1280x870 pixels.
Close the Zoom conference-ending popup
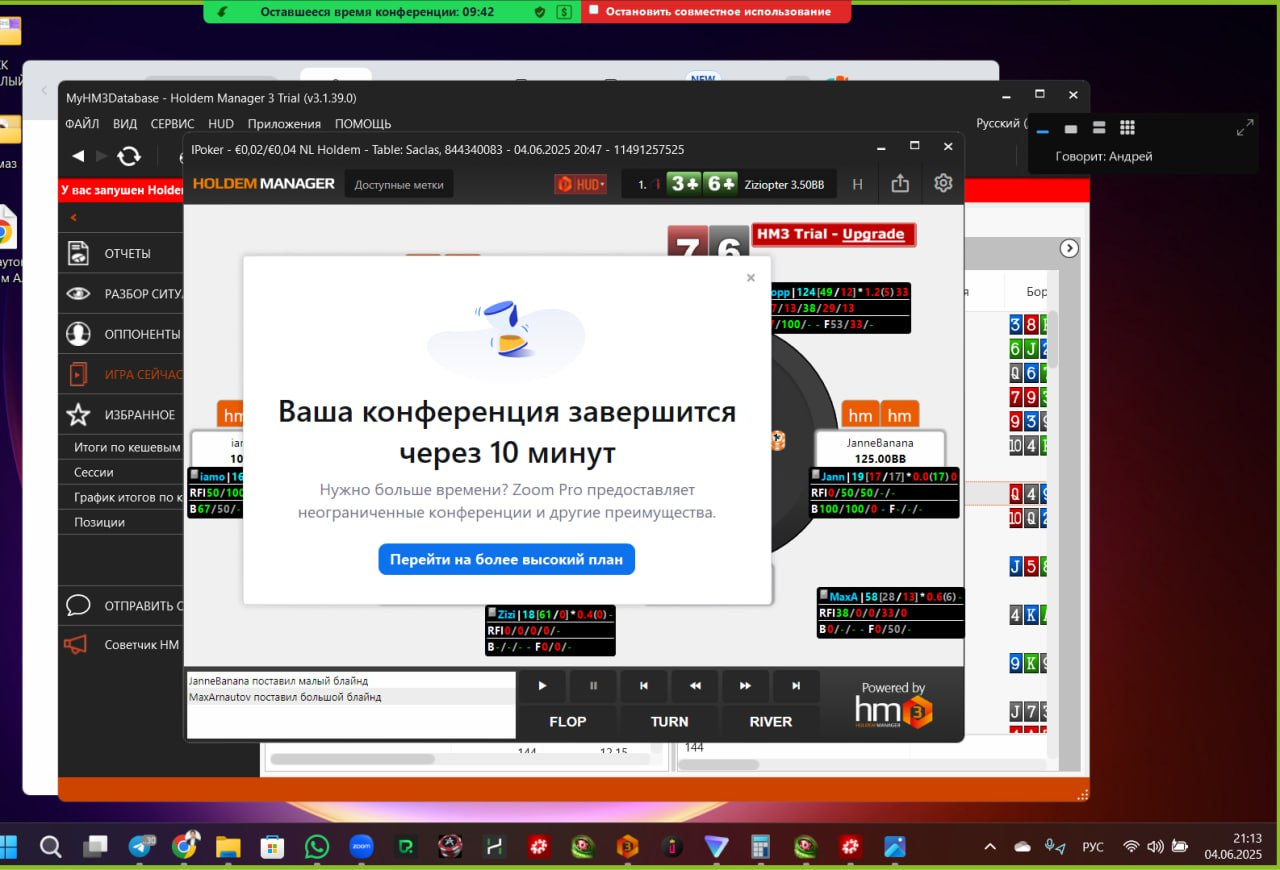tap(751, 278)
